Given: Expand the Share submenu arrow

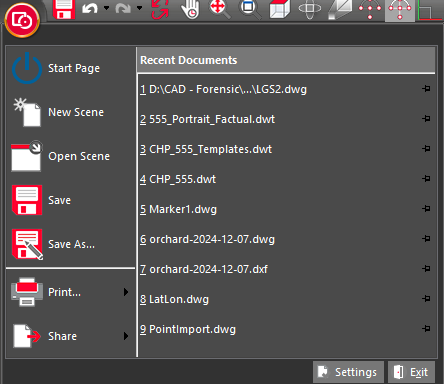Looking at the screenshot, I should (x=126, y=336).
